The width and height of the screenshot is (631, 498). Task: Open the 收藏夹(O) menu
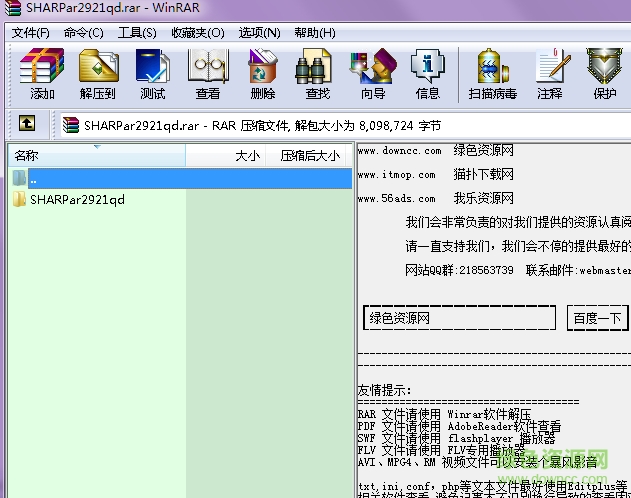(198, 33)
